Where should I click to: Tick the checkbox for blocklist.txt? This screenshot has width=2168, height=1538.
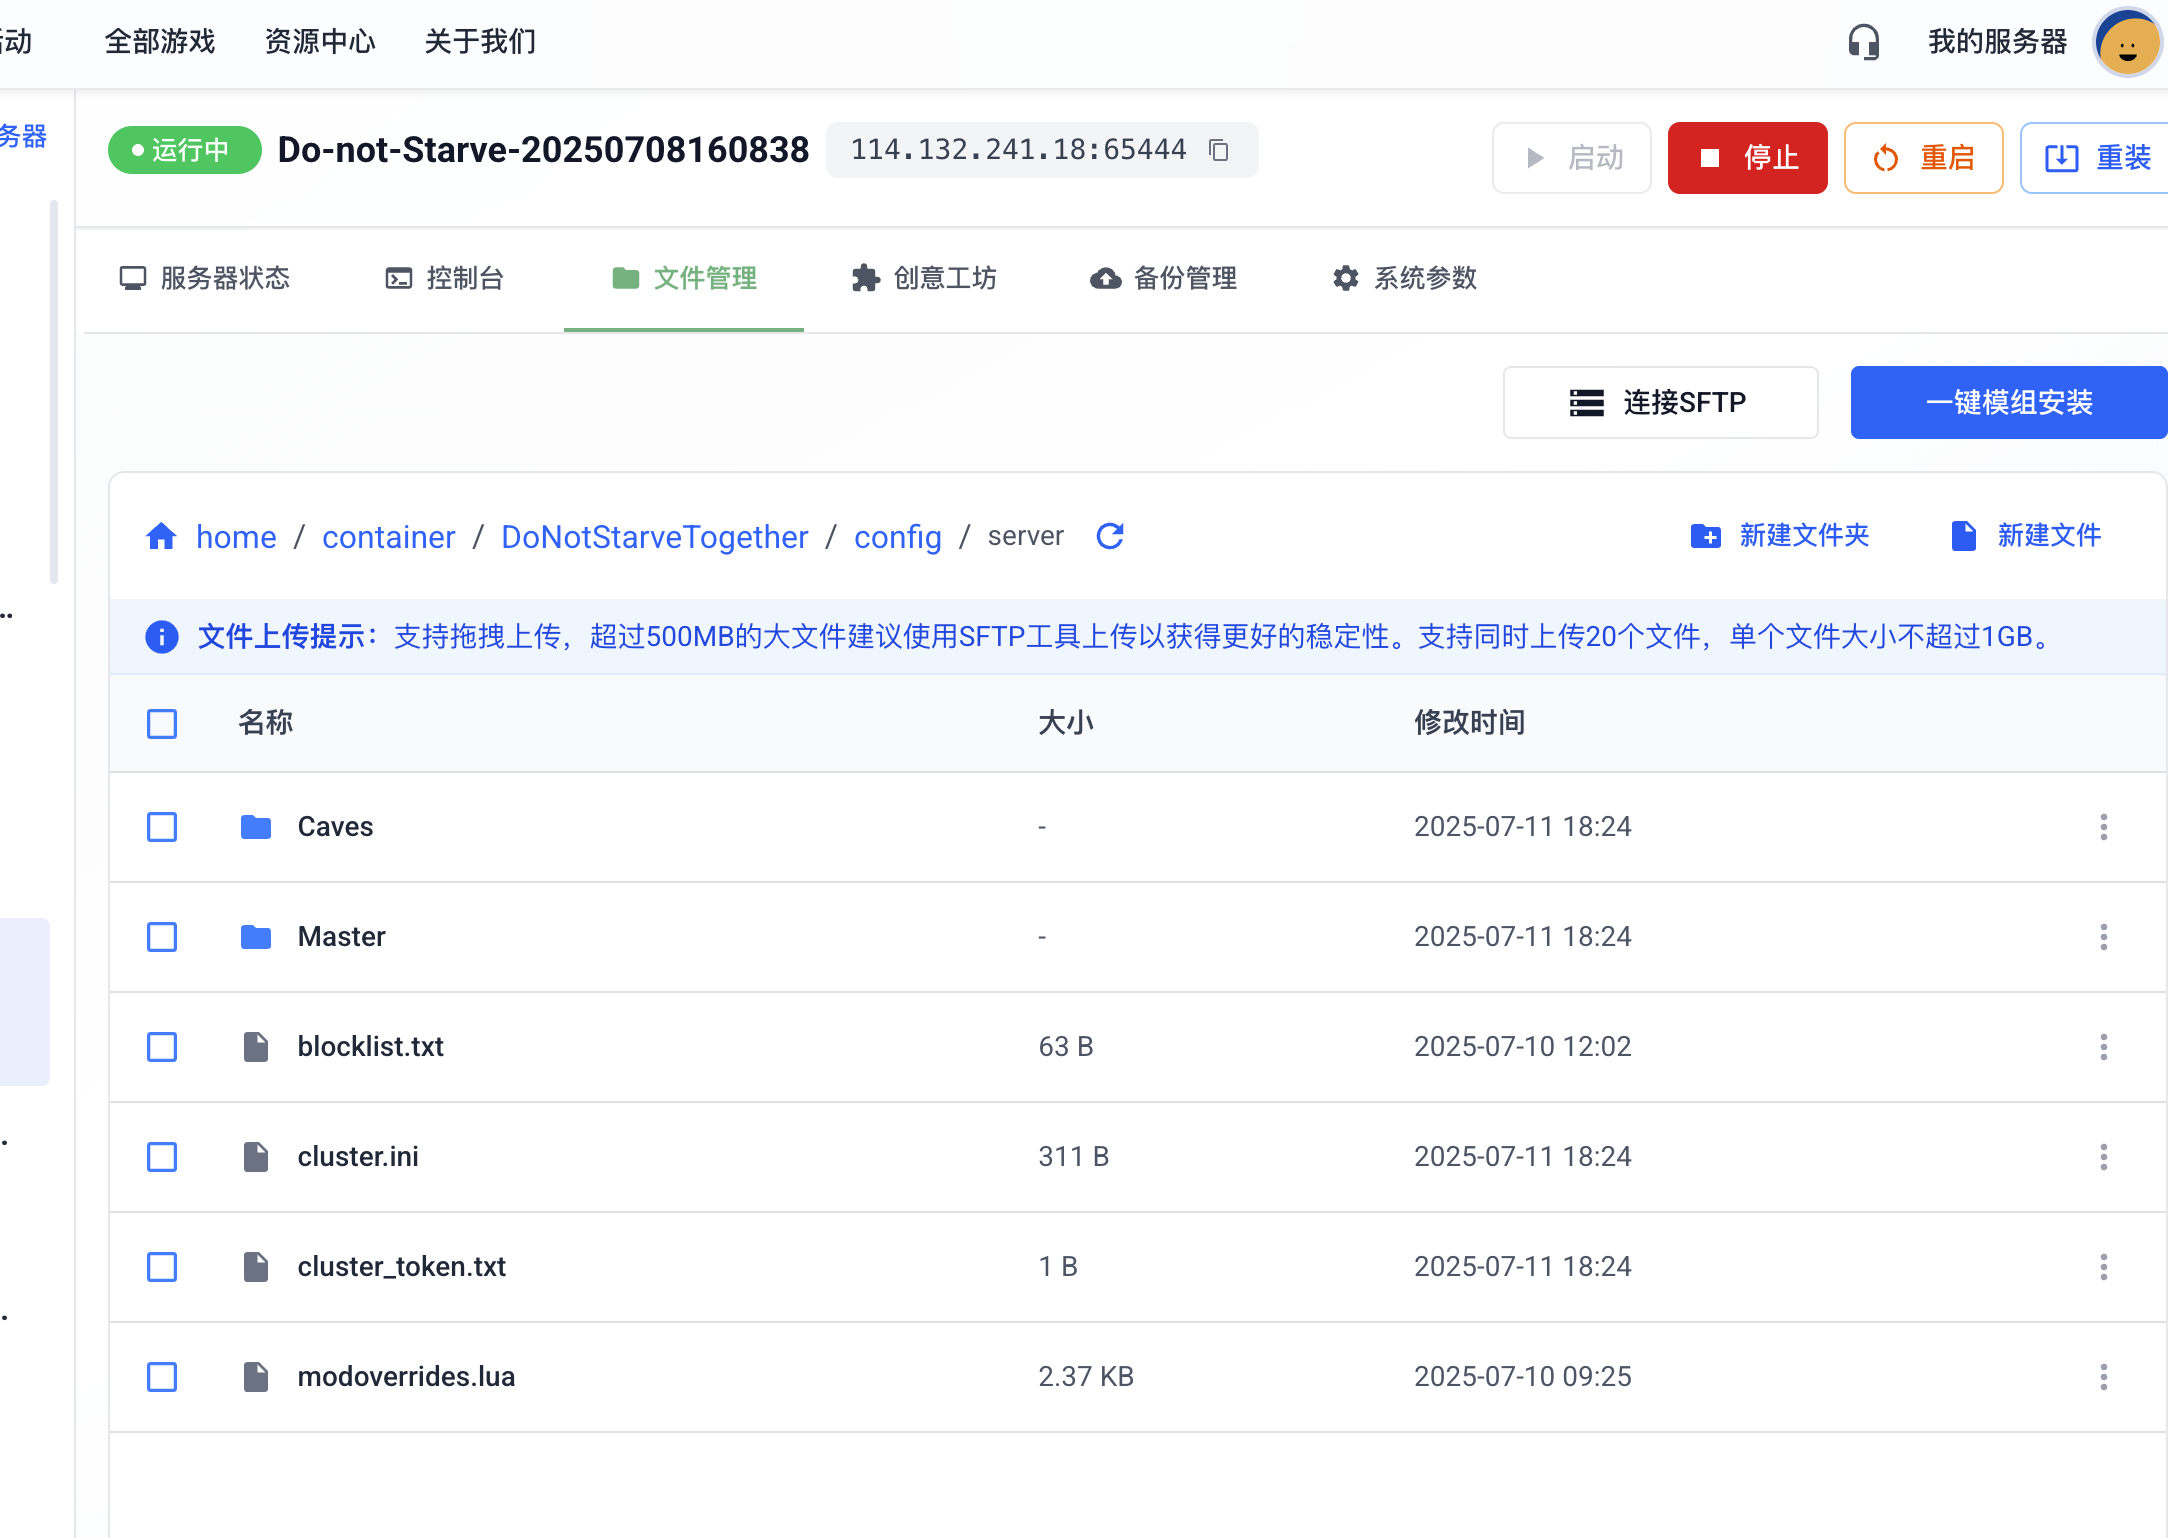[162, 1047]
